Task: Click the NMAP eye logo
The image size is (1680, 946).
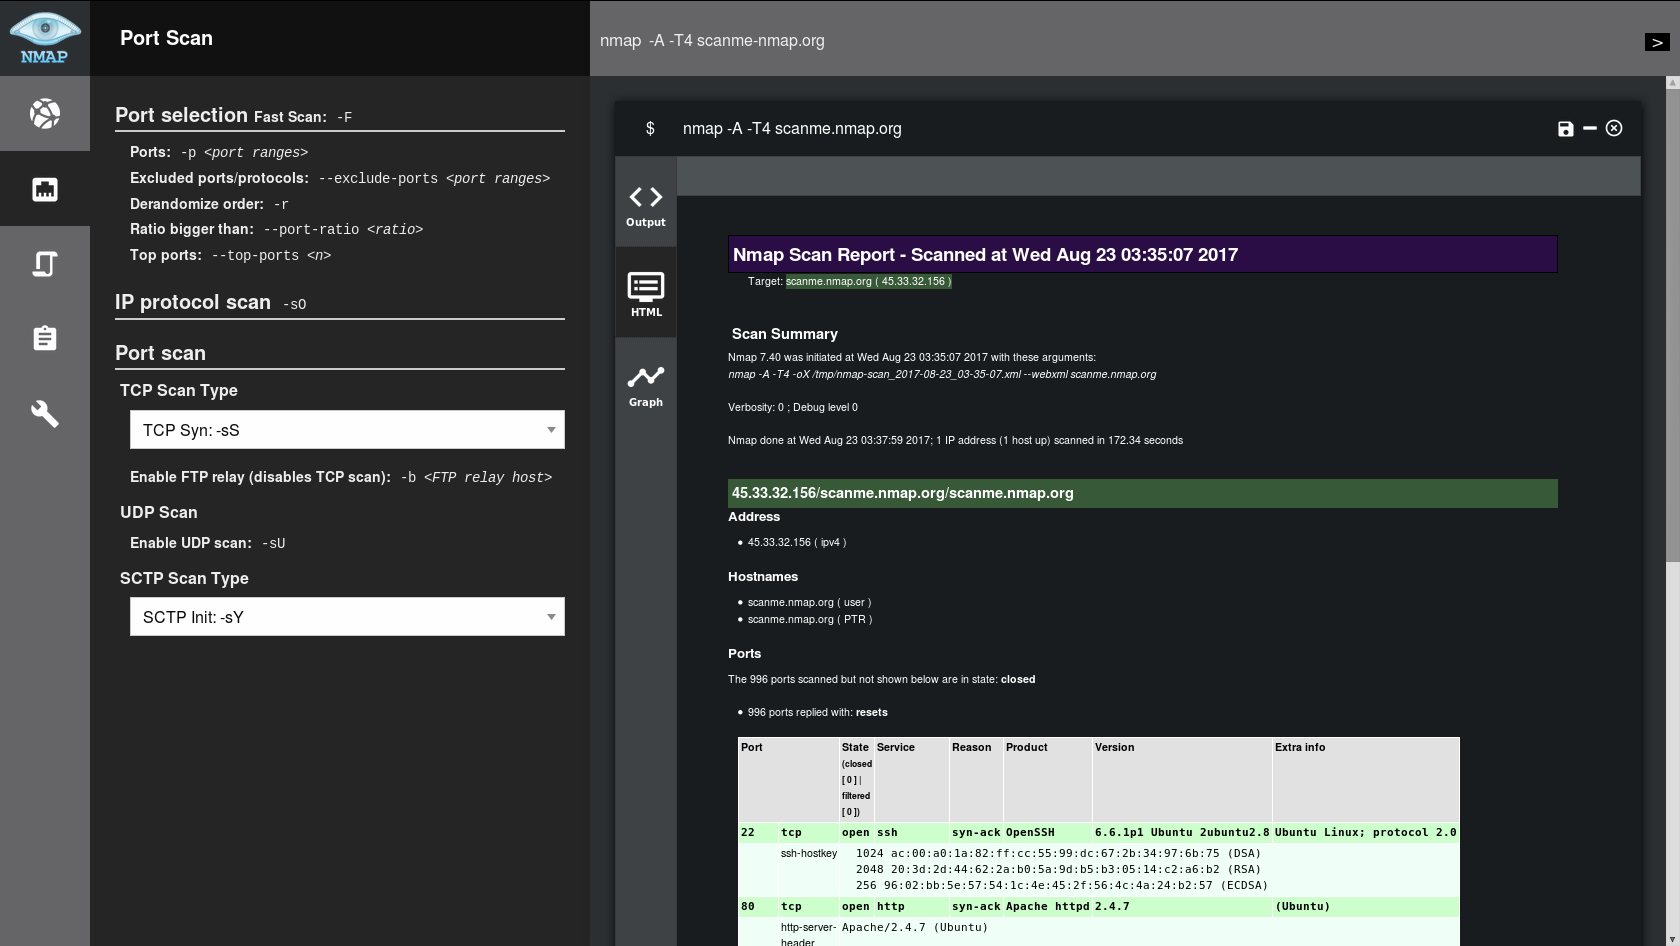Action: point(44,37)
